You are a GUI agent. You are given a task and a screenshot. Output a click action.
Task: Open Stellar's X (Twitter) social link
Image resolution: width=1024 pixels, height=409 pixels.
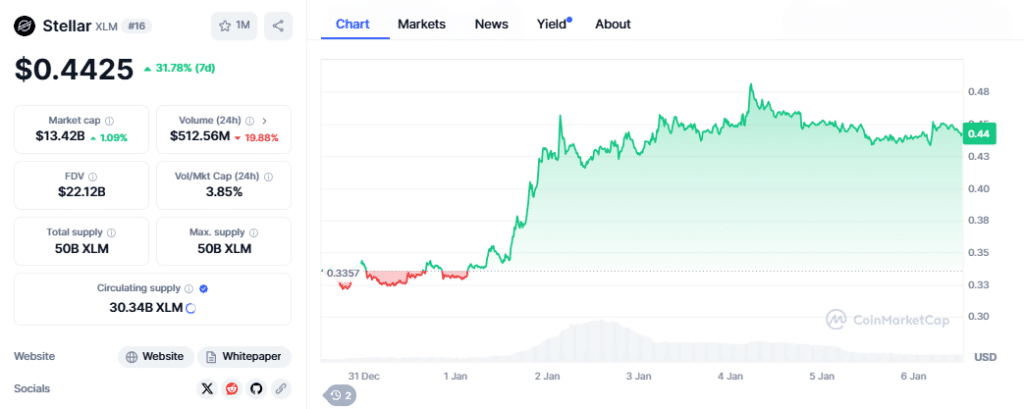pyautogui.click(x=207, y=388)
